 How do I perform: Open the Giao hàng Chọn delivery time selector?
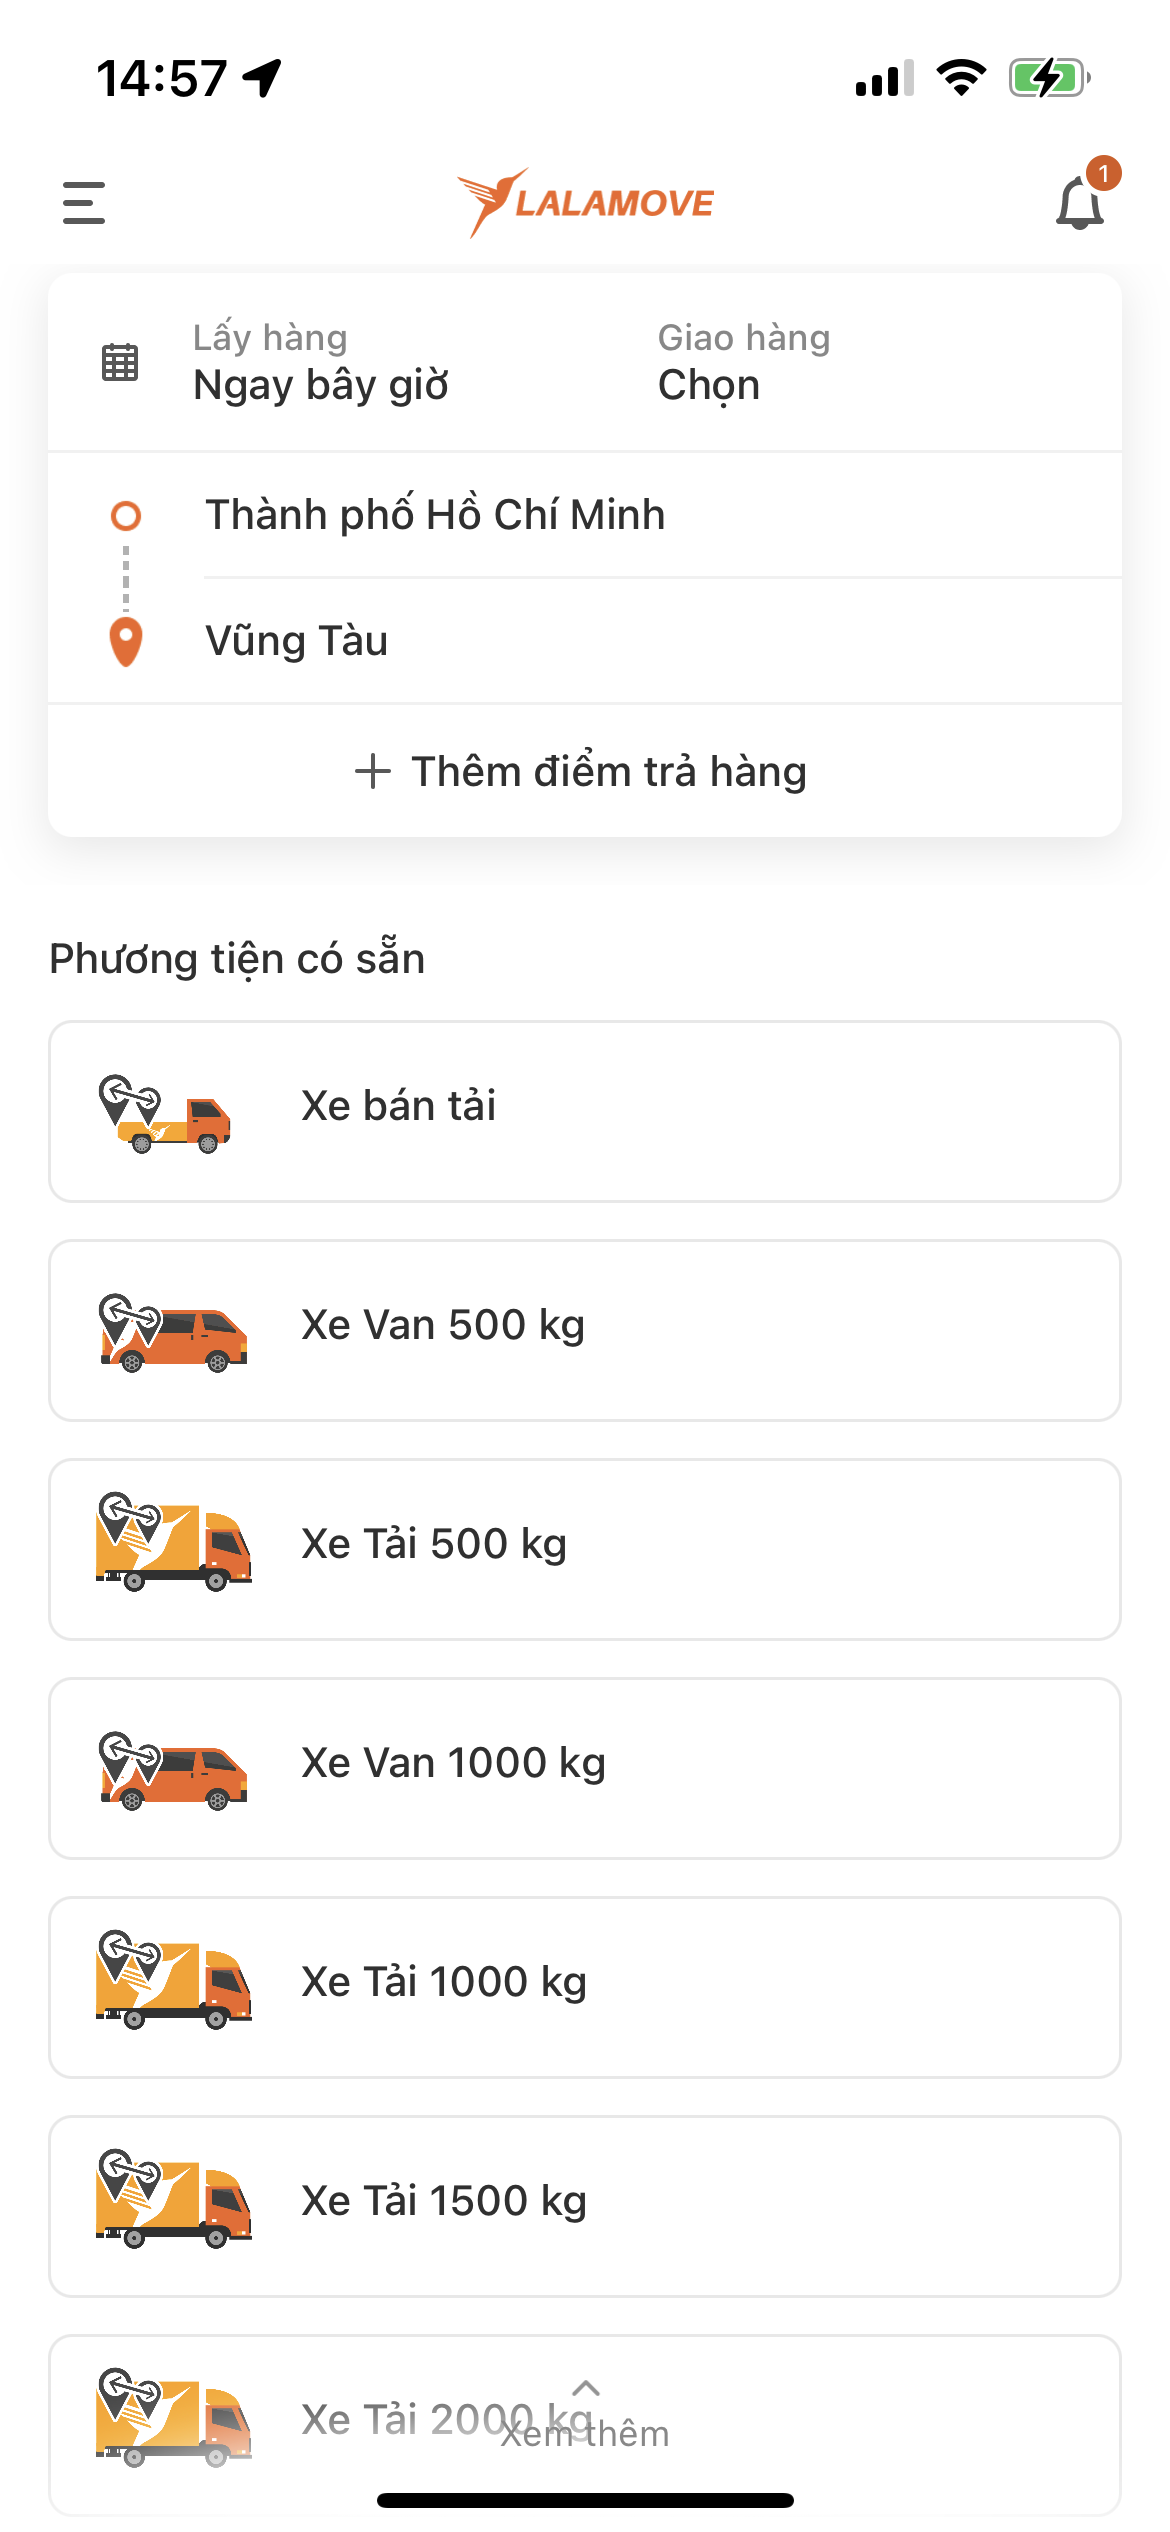(744, 362)
